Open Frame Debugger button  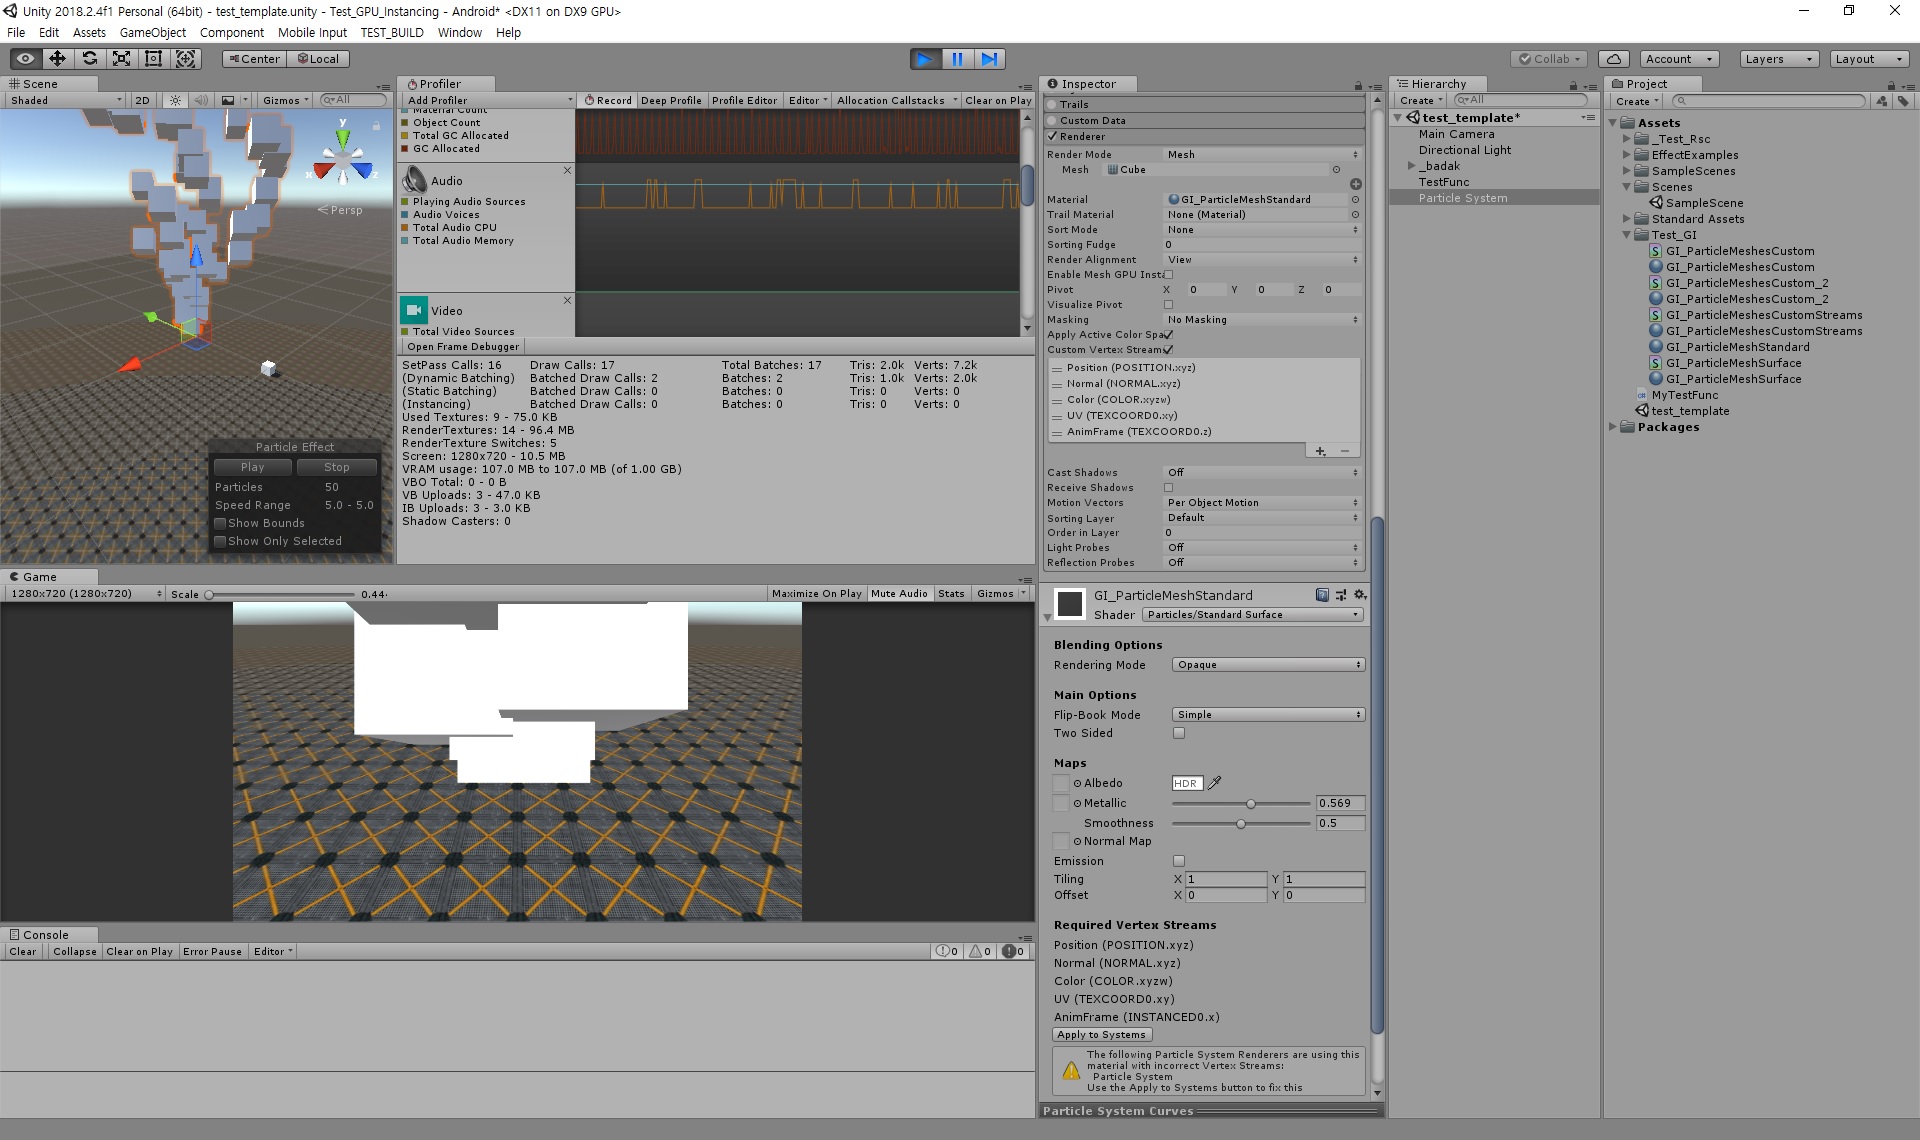click(x=463, y=347)
